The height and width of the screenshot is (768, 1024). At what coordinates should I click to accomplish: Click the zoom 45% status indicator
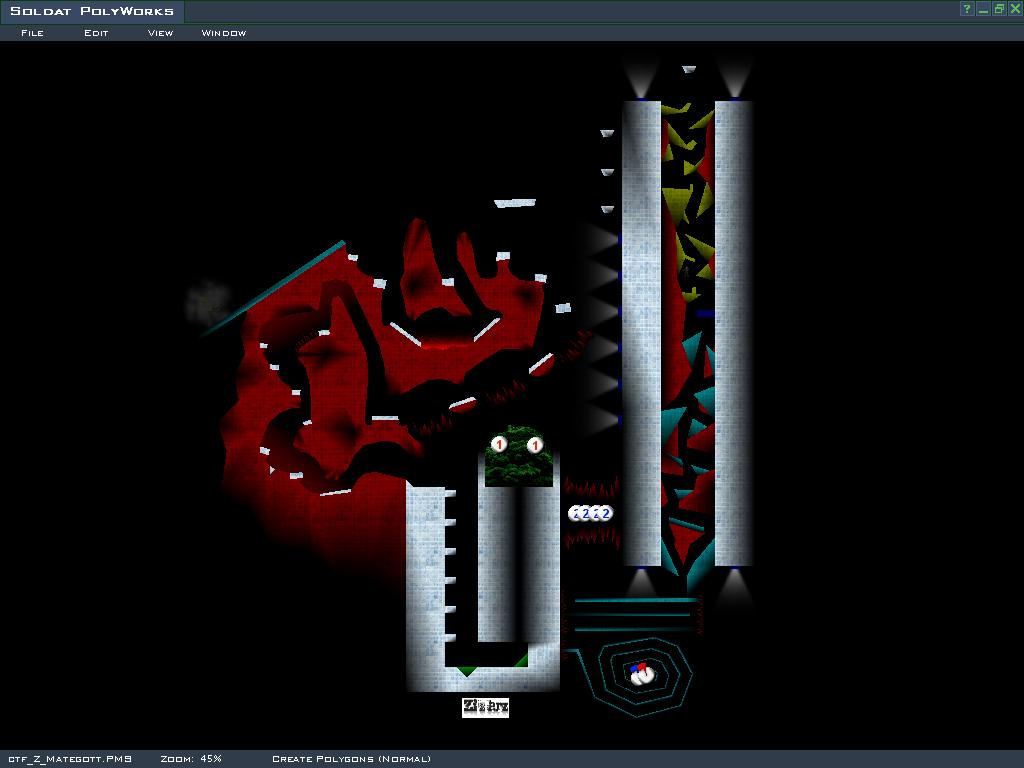point(190,759)
